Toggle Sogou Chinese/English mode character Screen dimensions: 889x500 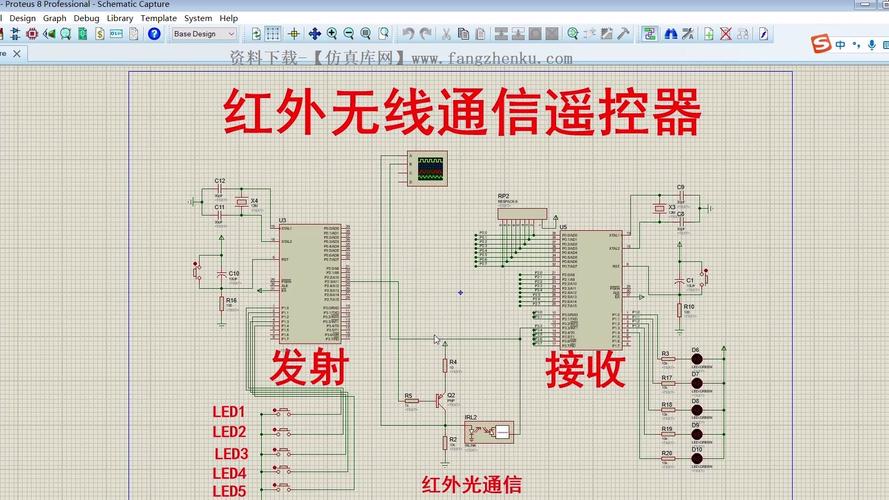840,44
